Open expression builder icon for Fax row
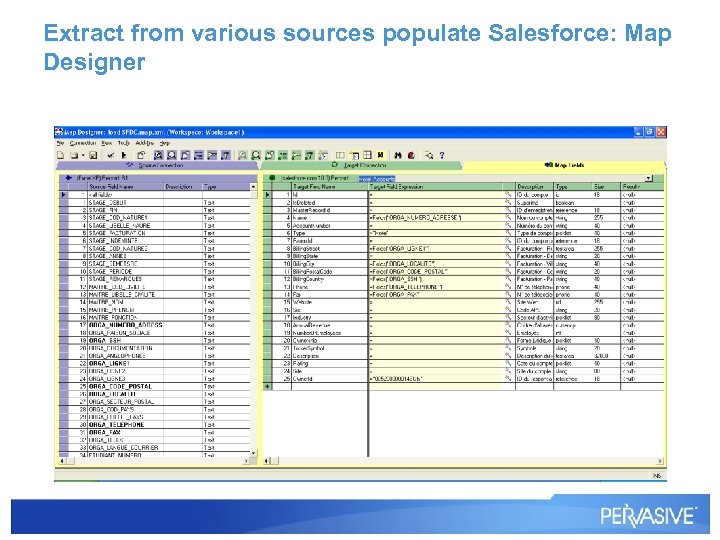 point(508,294)
